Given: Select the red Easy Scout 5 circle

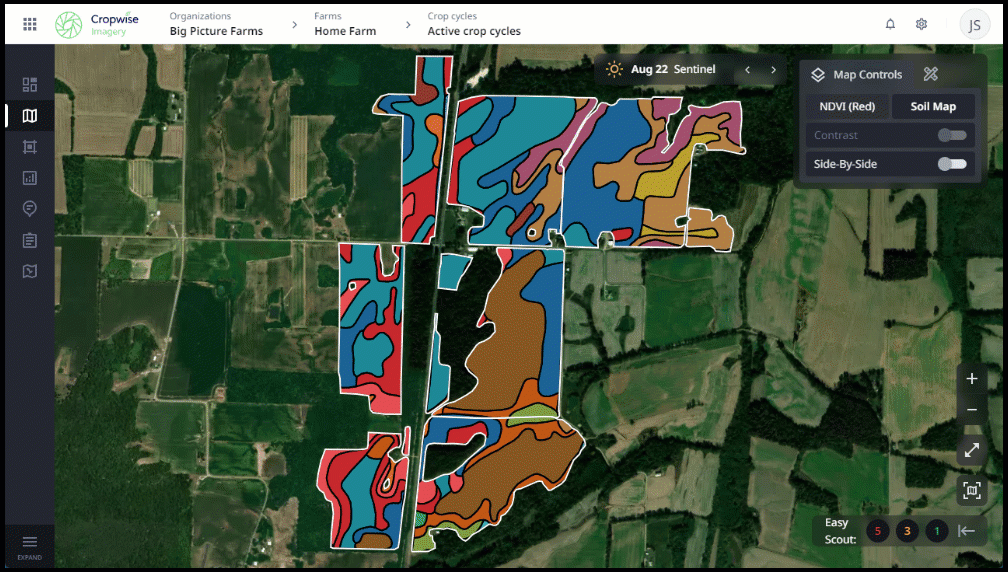Looking at the screenshot, I should click(877, 531).
